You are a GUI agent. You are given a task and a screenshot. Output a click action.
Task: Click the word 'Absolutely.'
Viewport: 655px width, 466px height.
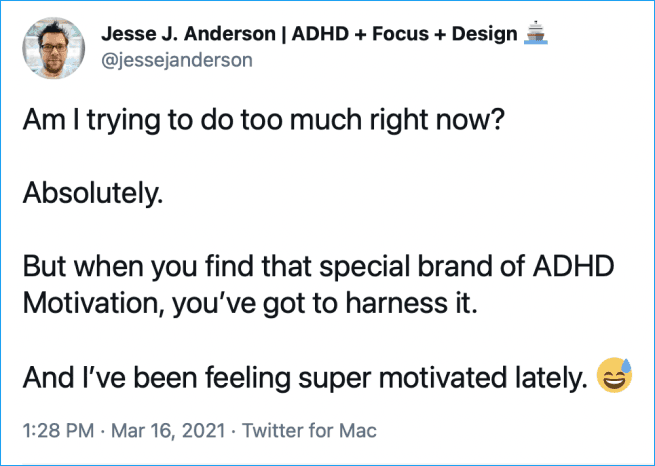[x=93, y=194]
